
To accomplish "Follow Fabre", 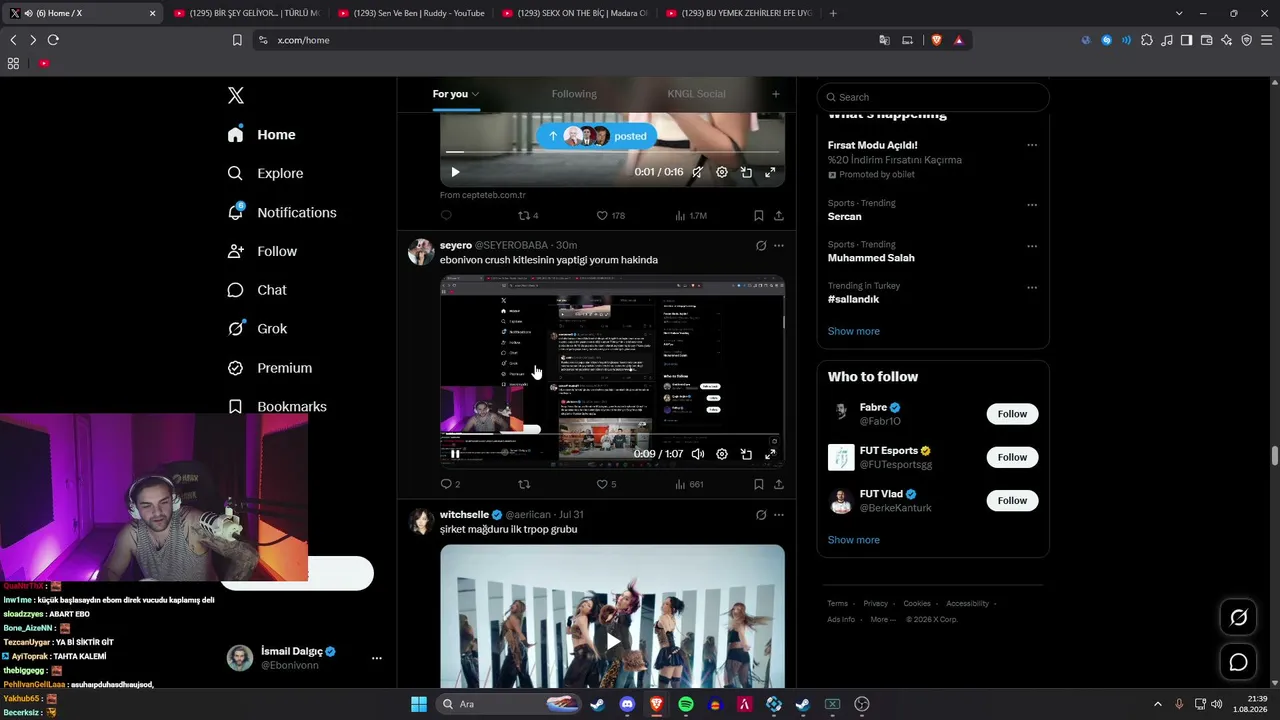I will tap(1012, 414).
